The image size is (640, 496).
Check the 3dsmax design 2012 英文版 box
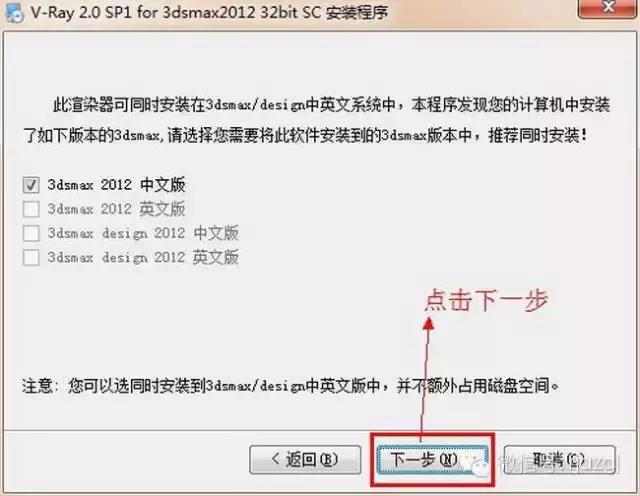click(31, 258)
